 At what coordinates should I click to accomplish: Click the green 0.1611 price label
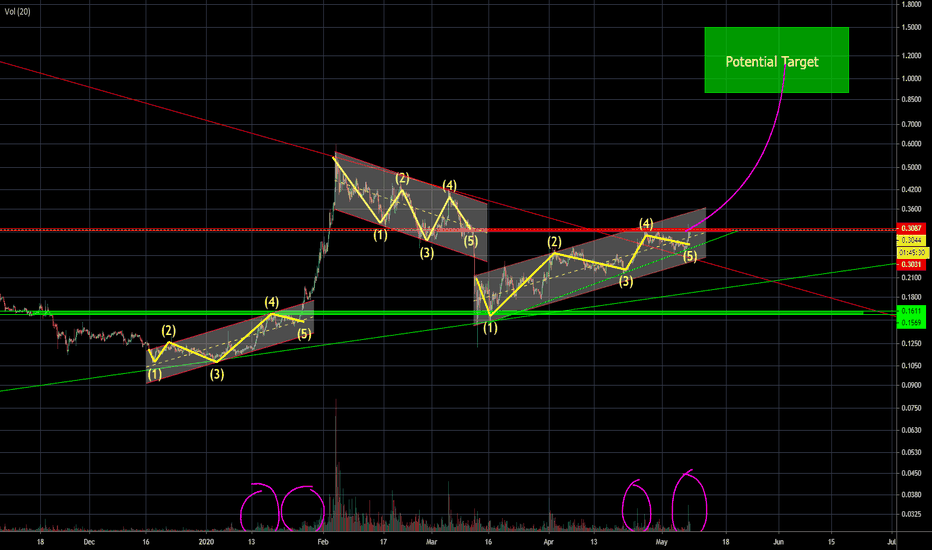911,311
